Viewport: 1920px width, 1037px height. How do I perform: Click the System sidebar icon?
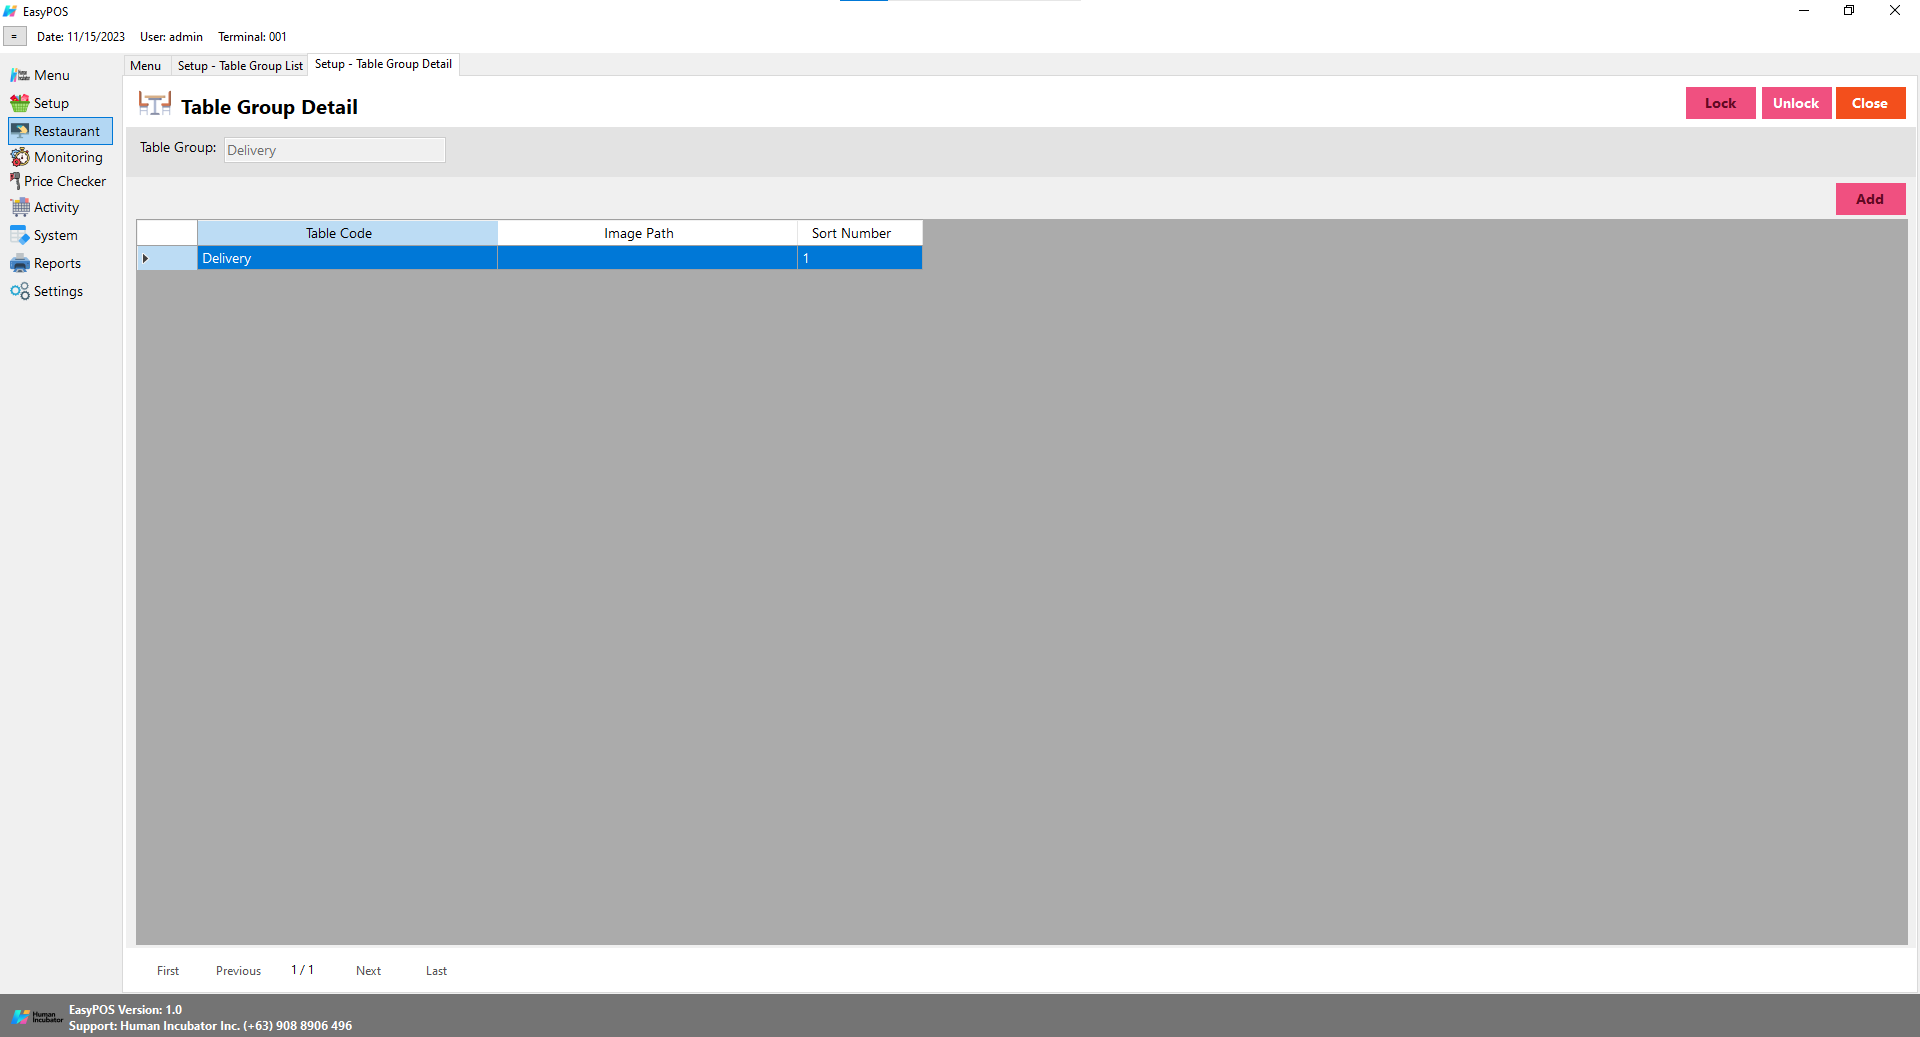tap(19, 235)
